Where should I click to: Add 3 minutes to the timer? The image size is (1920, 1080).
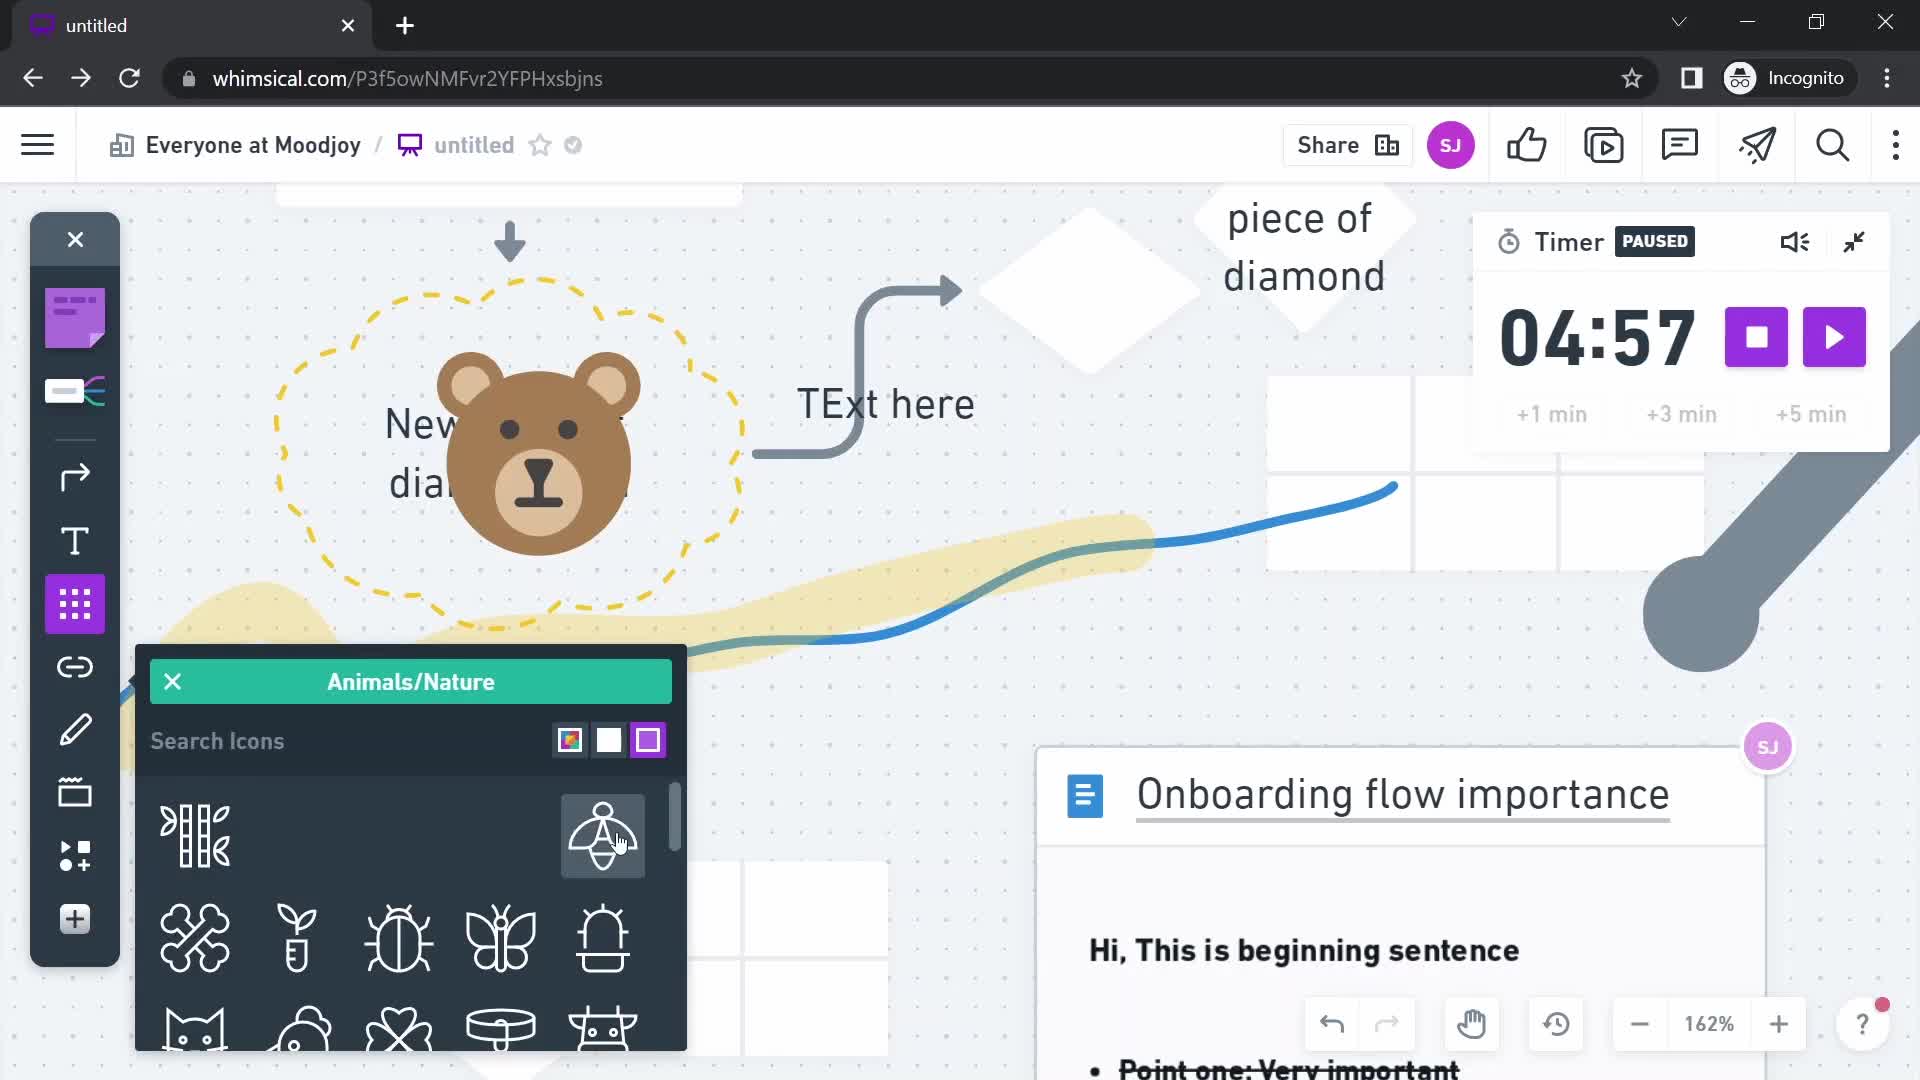point(1681,414)
